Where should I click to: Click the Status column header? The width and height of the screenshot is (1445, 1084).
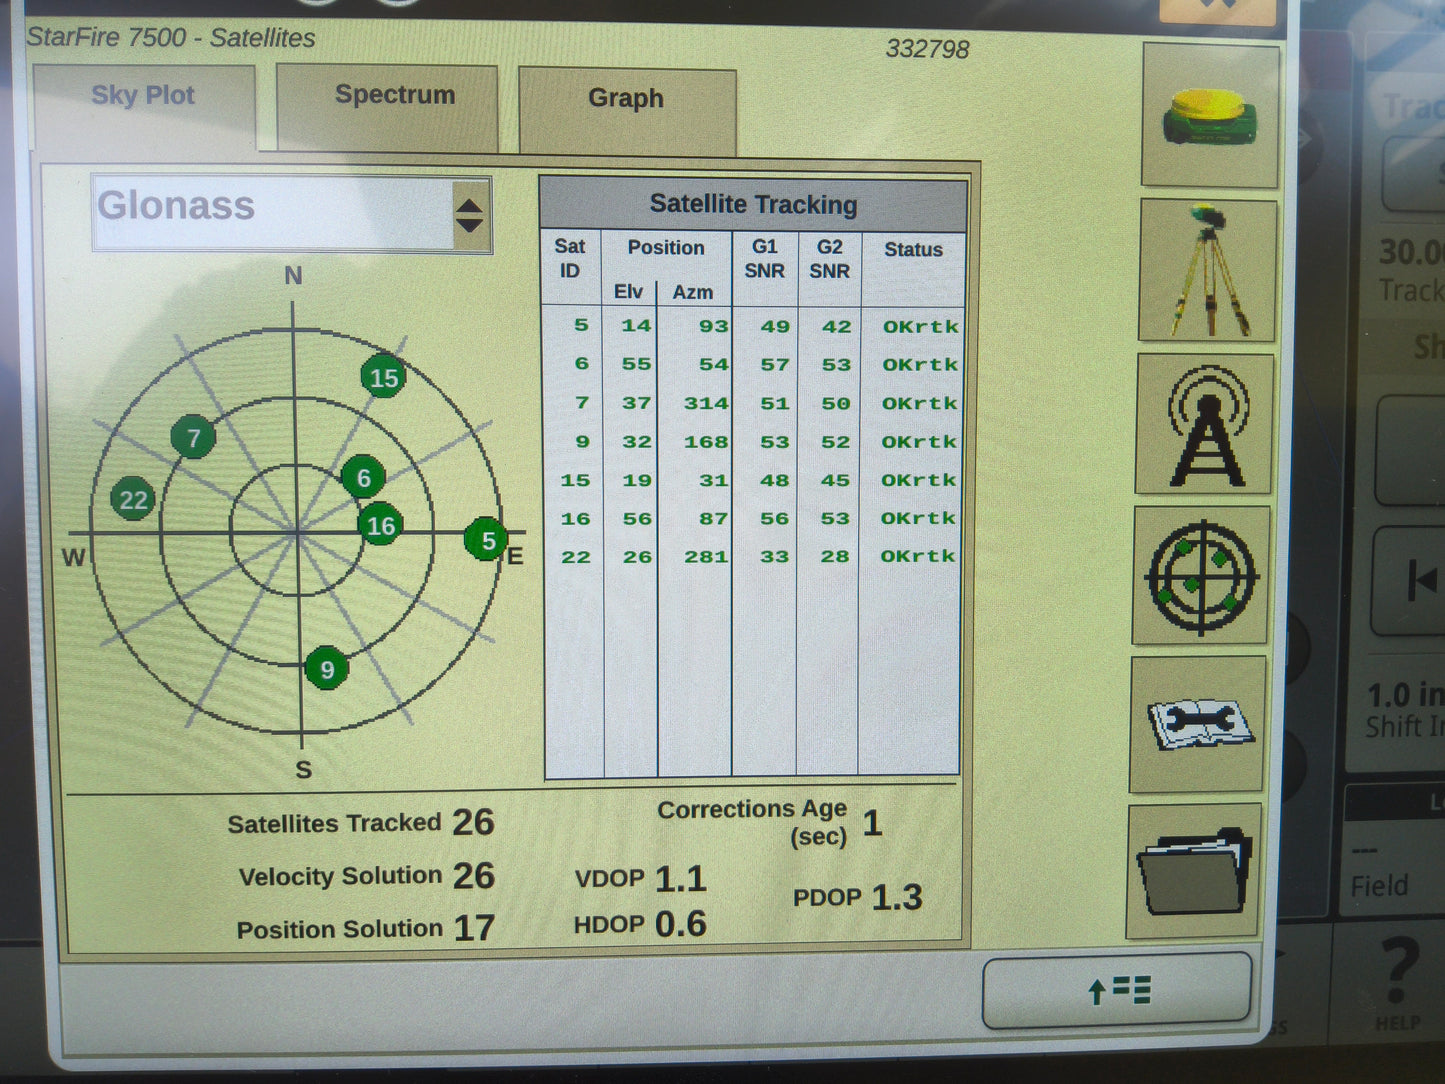tap(913, 249)
